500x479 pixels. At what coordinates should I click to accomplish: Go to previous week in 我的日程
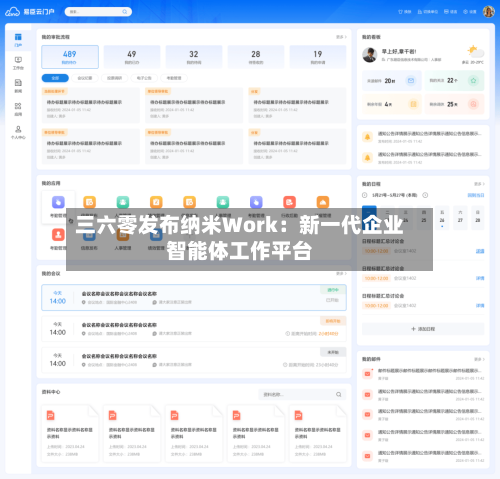[x=365, y=195]
